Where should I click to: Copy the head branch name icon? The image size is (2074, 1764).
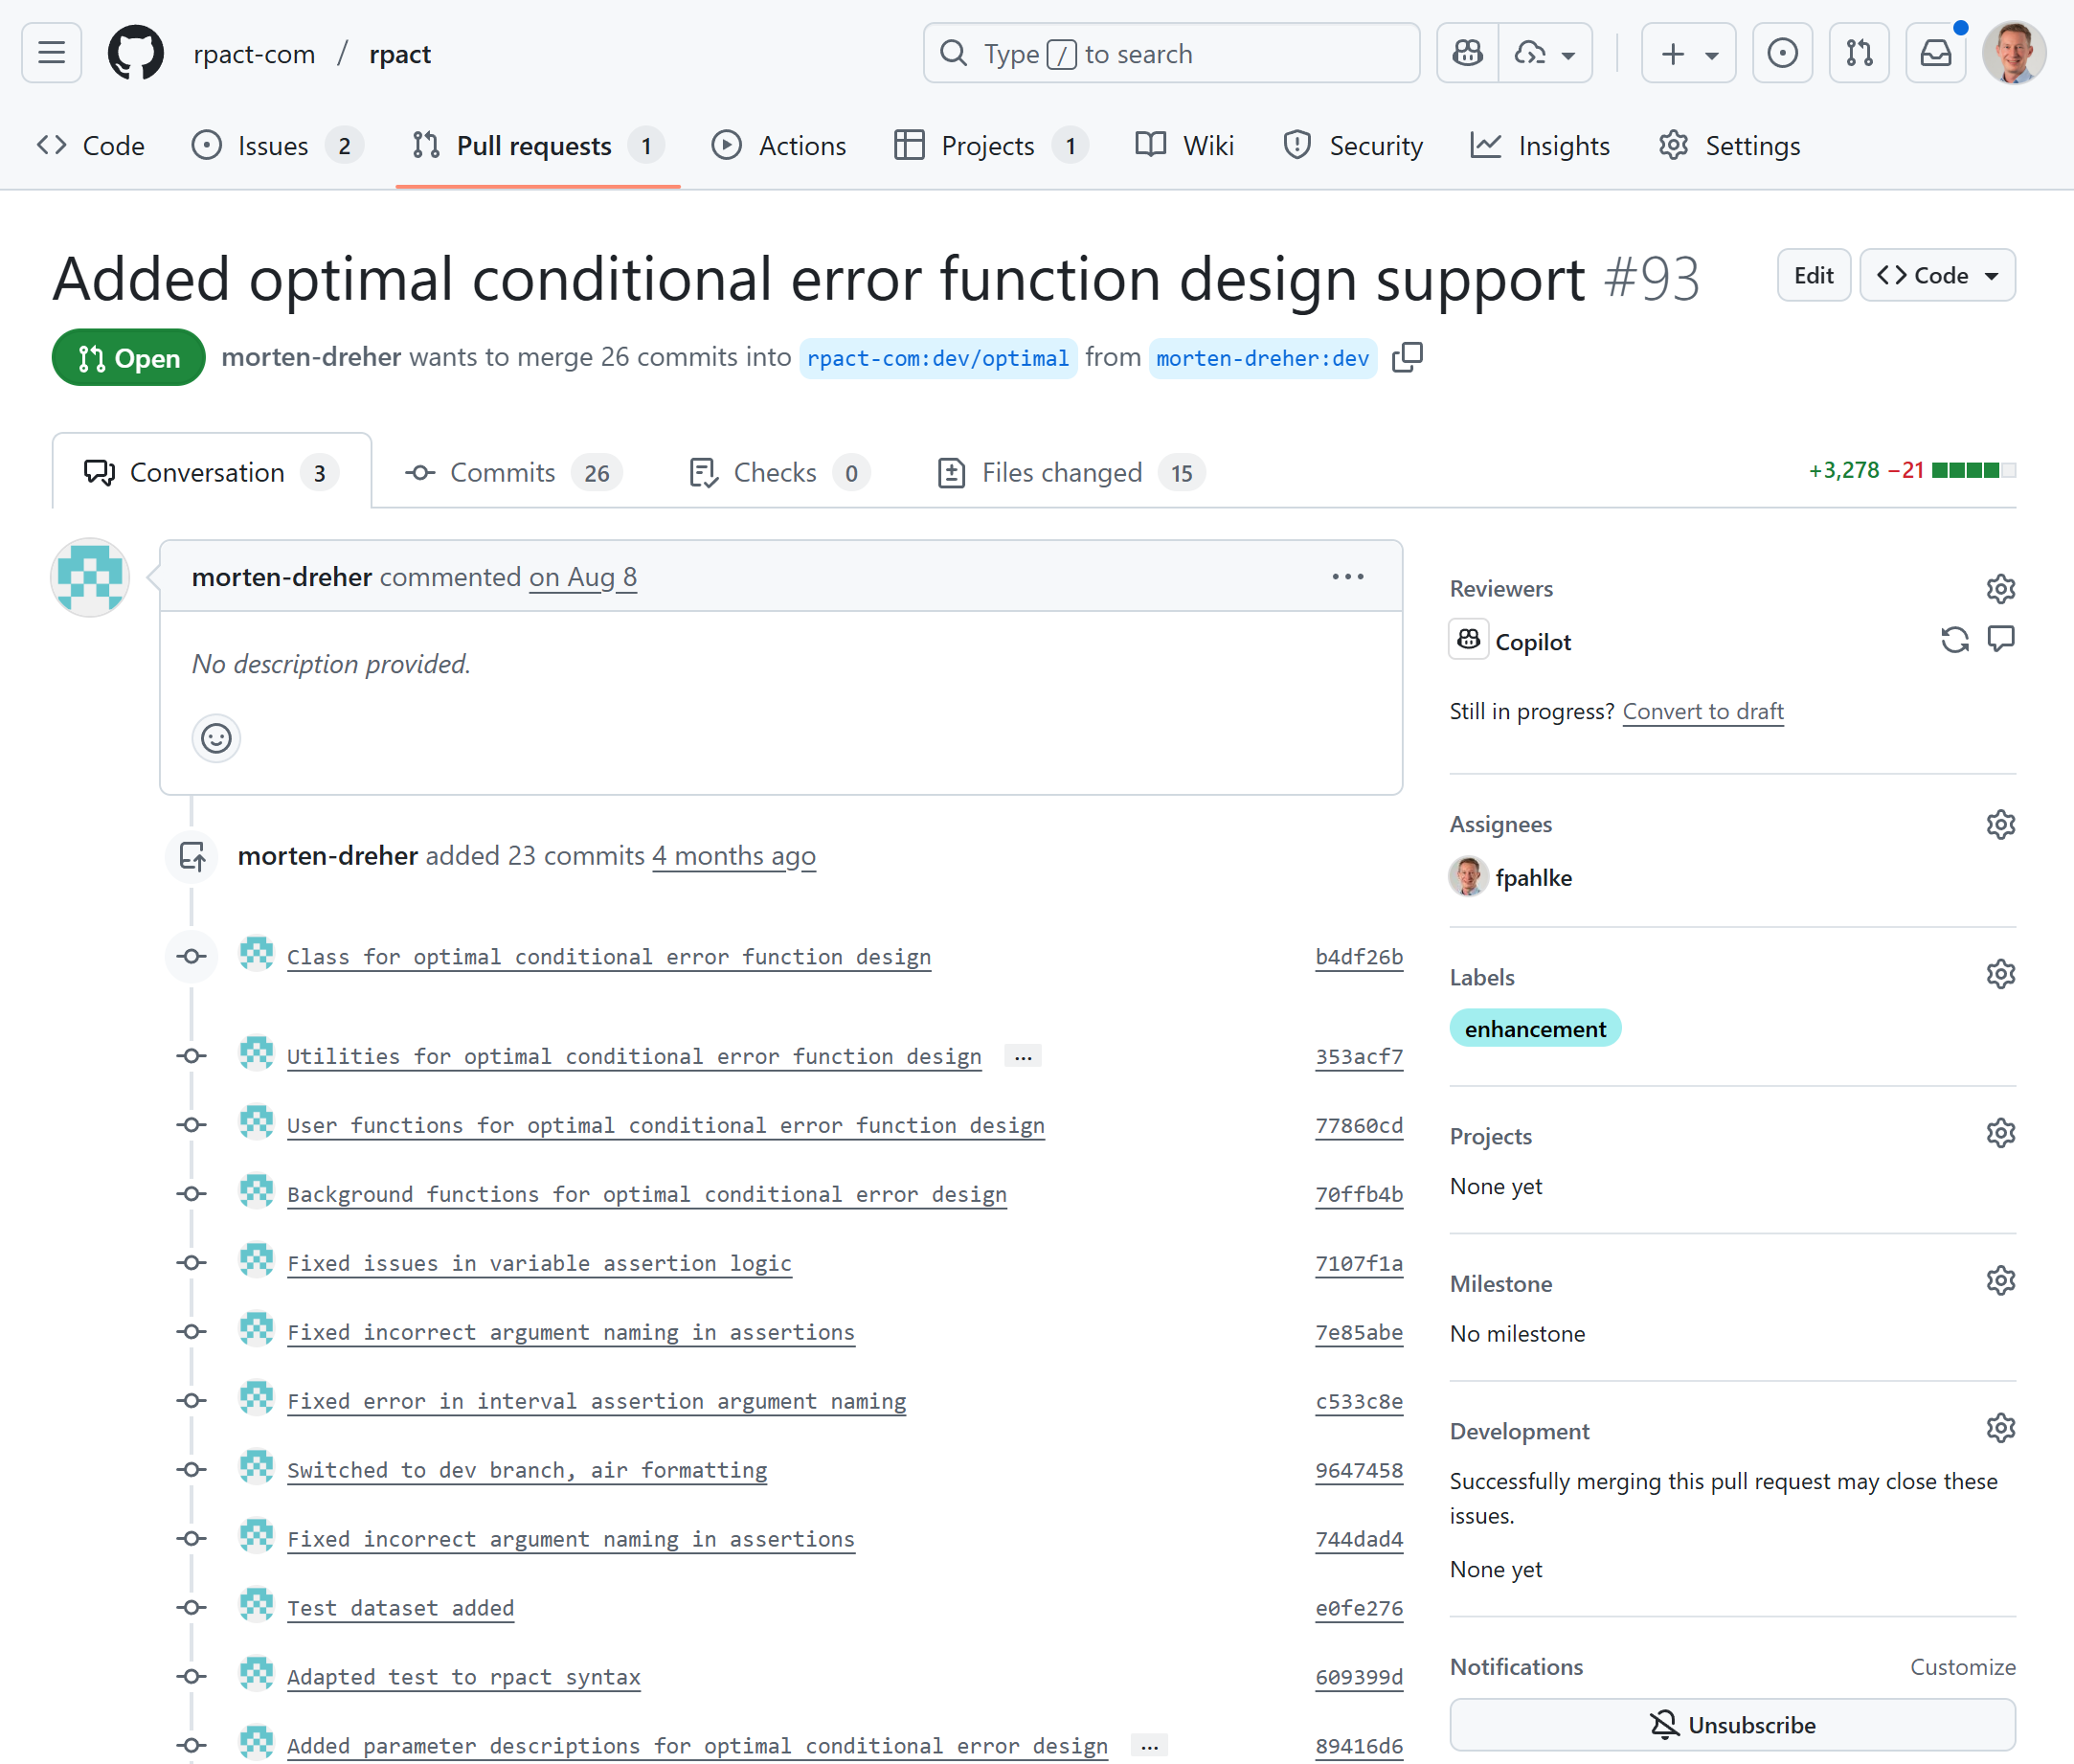click(x=1407, y=357)
